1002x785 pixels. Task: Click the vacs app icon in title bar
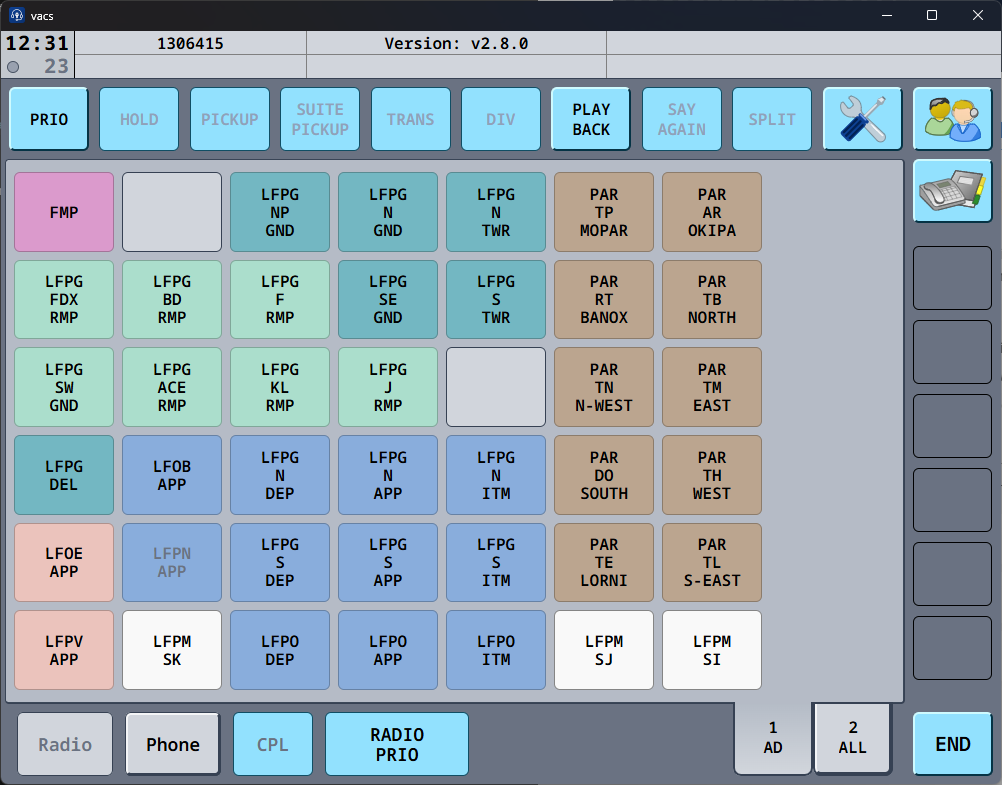point(17,15)
